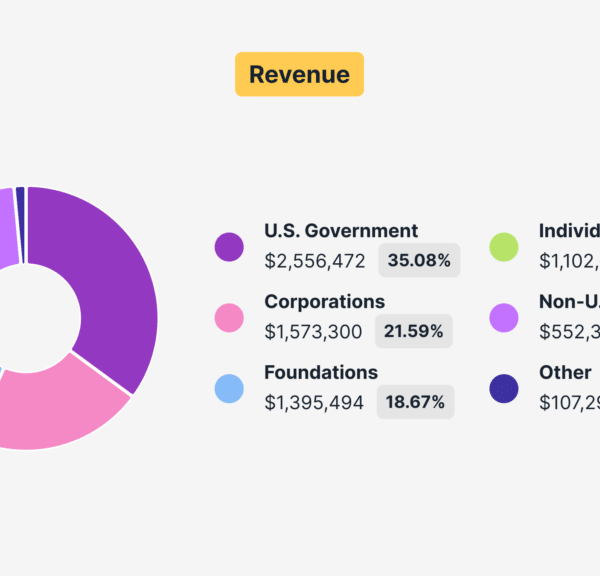Select the $1,573,300 revenue amount
The width and height of the screenshot is (600, 576).
pyautogui.click(x=313, y=331)
